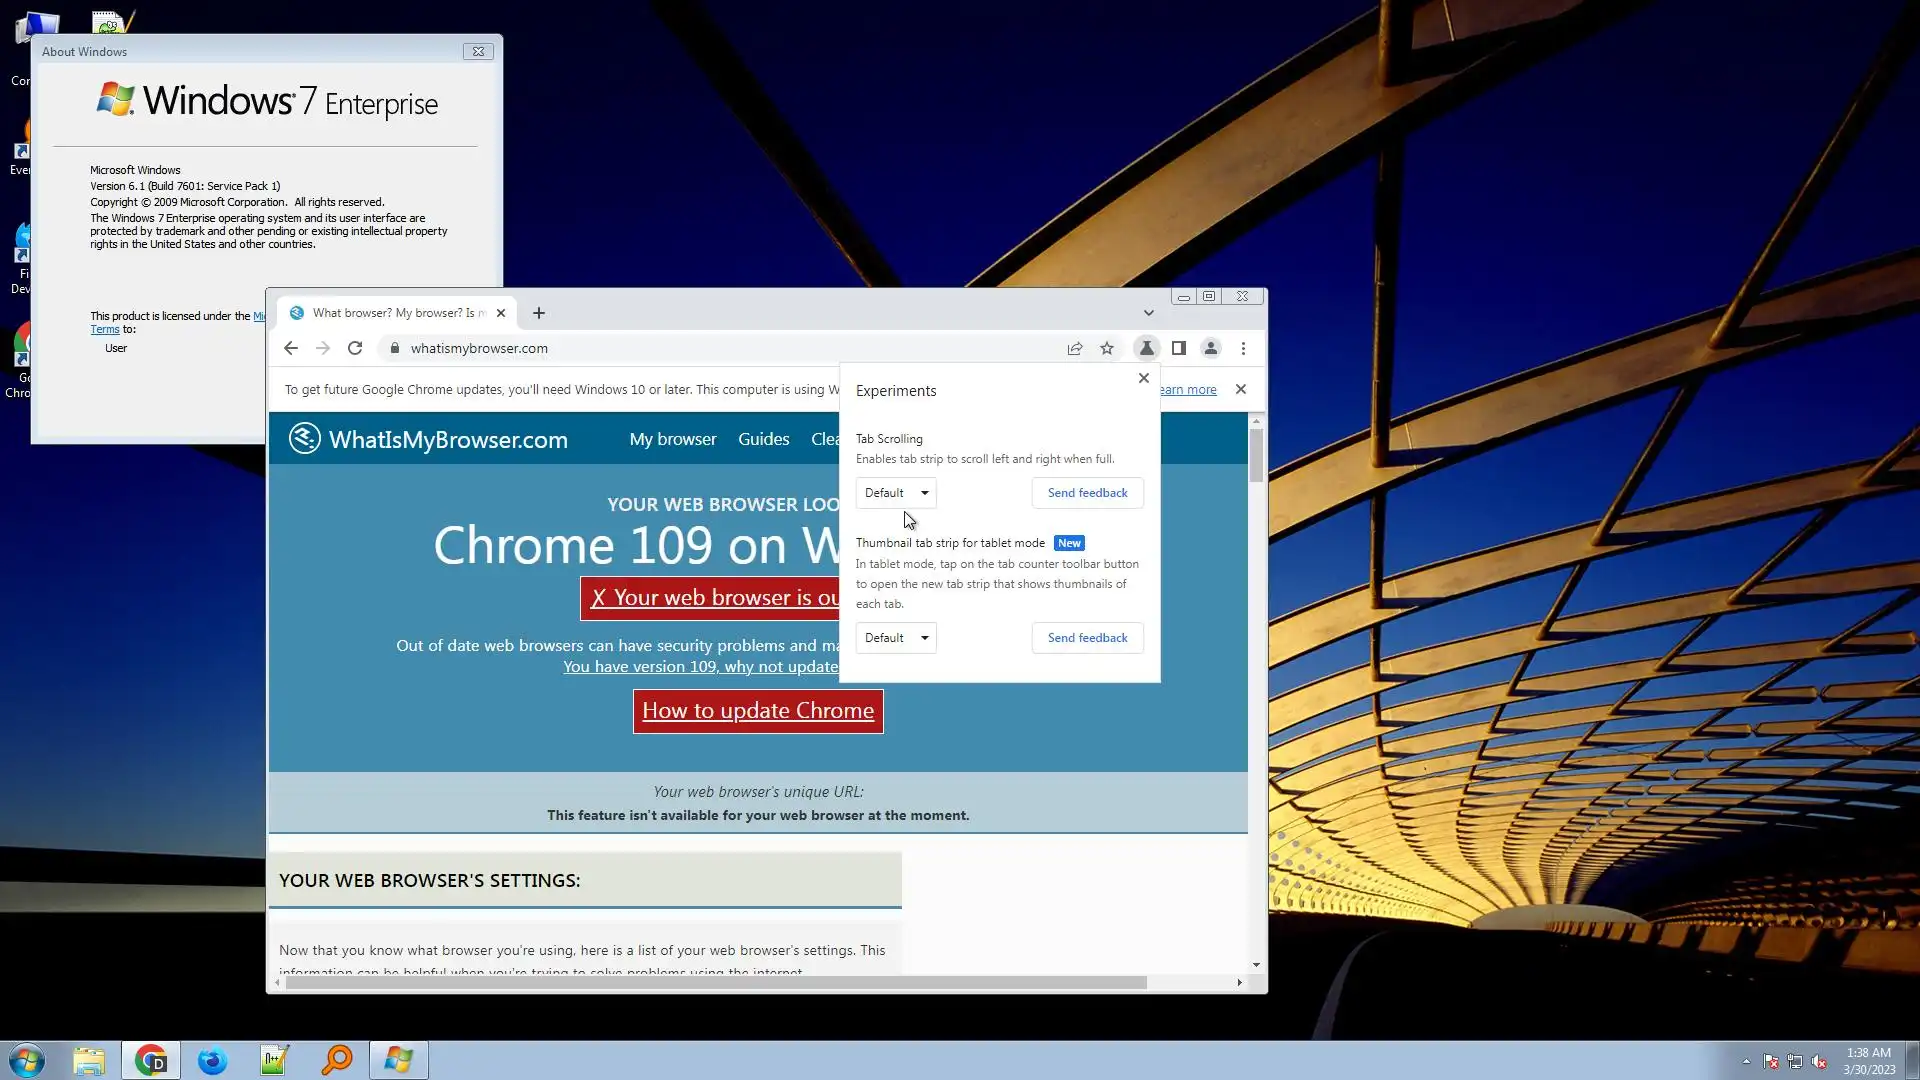This screenshot has height=1080, width=1920.
Task: Open the Chrome profile avatar icon
Action: point(1211,348)
